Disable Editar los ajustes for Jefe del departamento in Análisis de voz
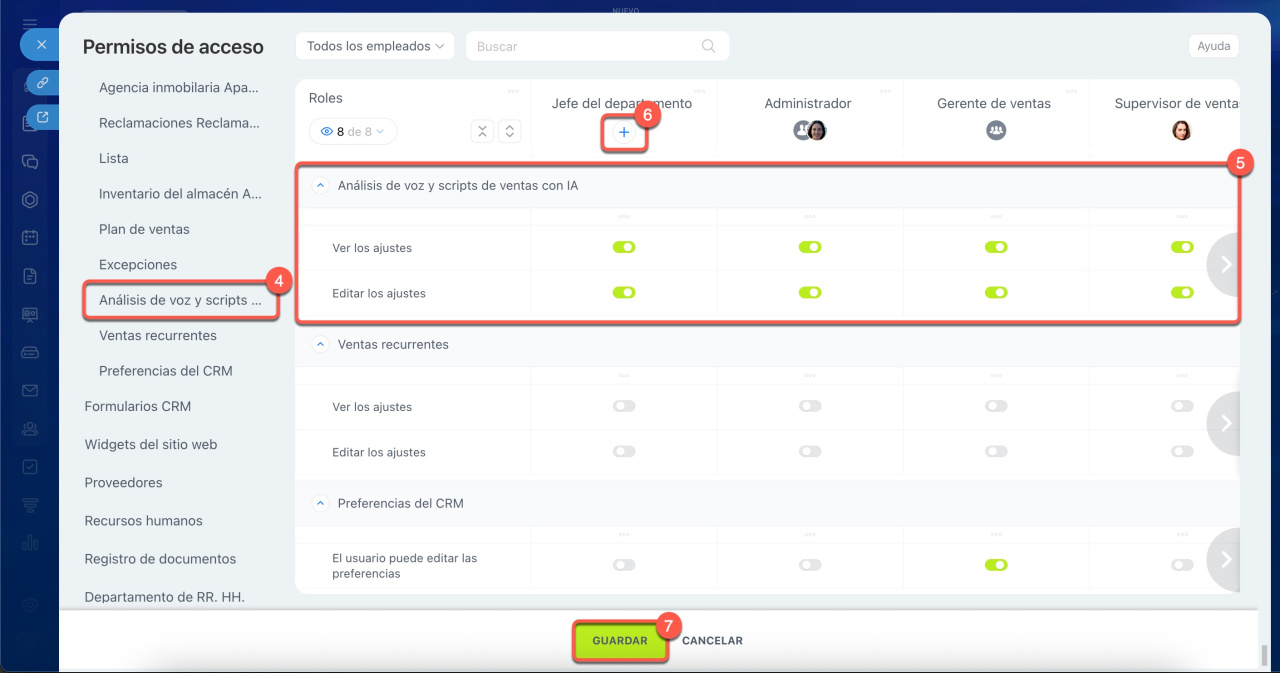The height and width of the screenshot is (673, 1280). point(624,293)
